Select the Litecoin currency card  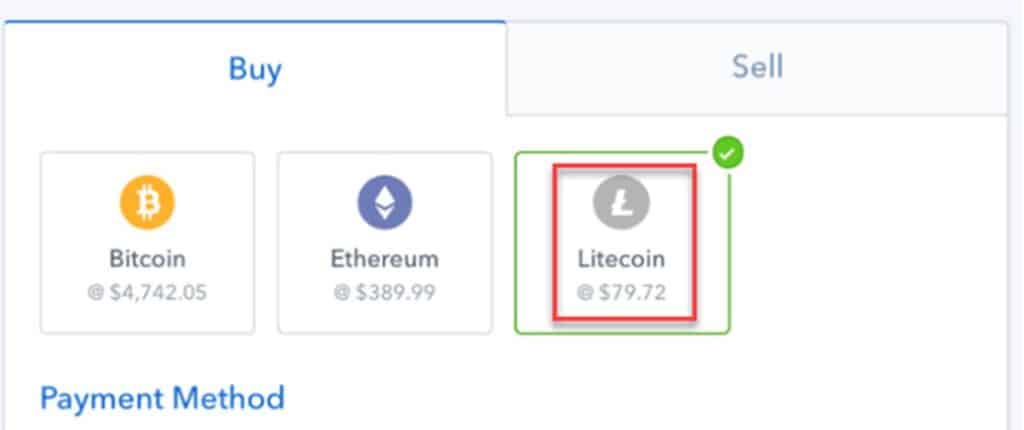coord(622,243)
